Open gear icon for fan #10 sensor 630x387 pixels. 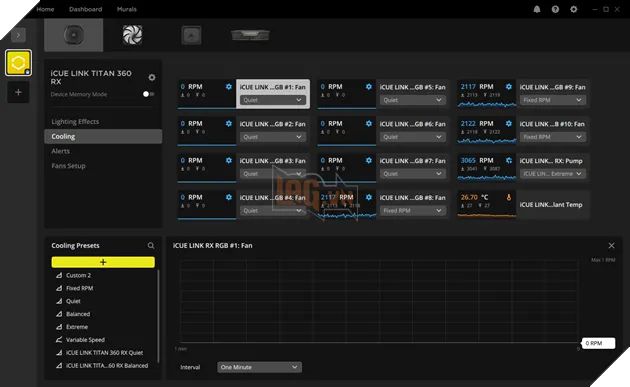[509, 123]
